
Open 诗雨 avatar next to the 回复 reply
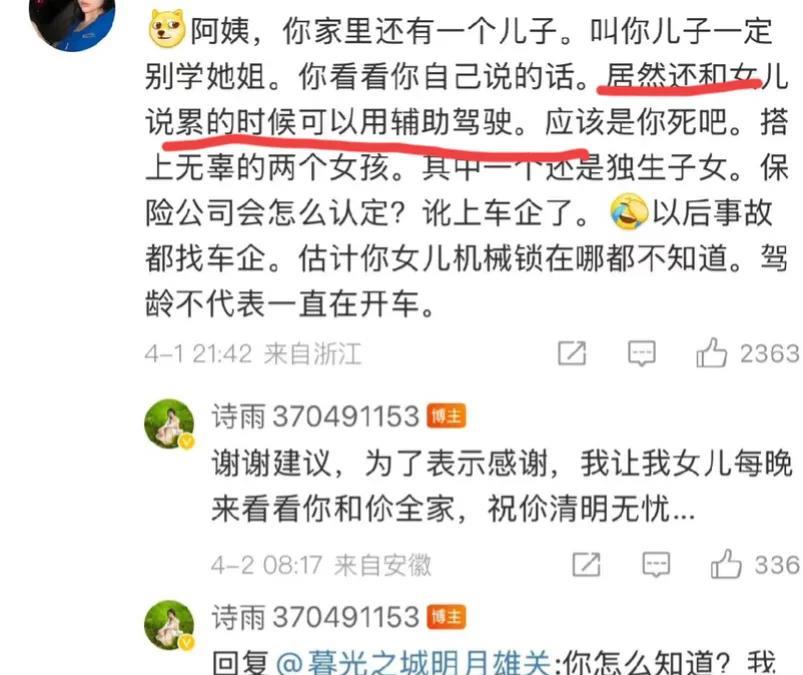click(170, 625)
